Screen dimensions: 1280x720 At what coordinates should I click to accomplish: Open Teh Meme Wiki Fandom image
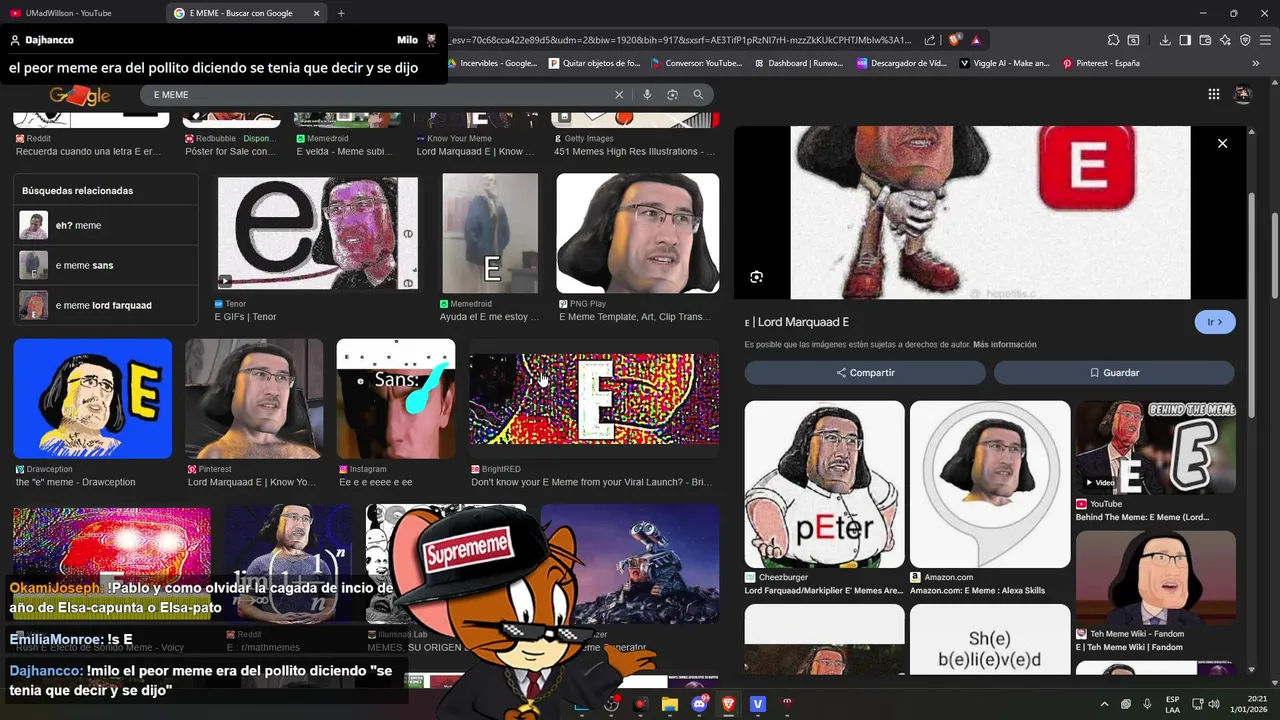pyautogui.click(x=1155, y=578)
